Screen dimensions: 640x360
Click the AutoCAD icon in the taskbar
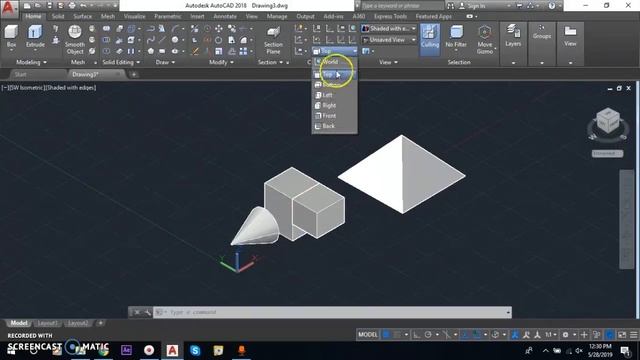[x=172, y=350]
